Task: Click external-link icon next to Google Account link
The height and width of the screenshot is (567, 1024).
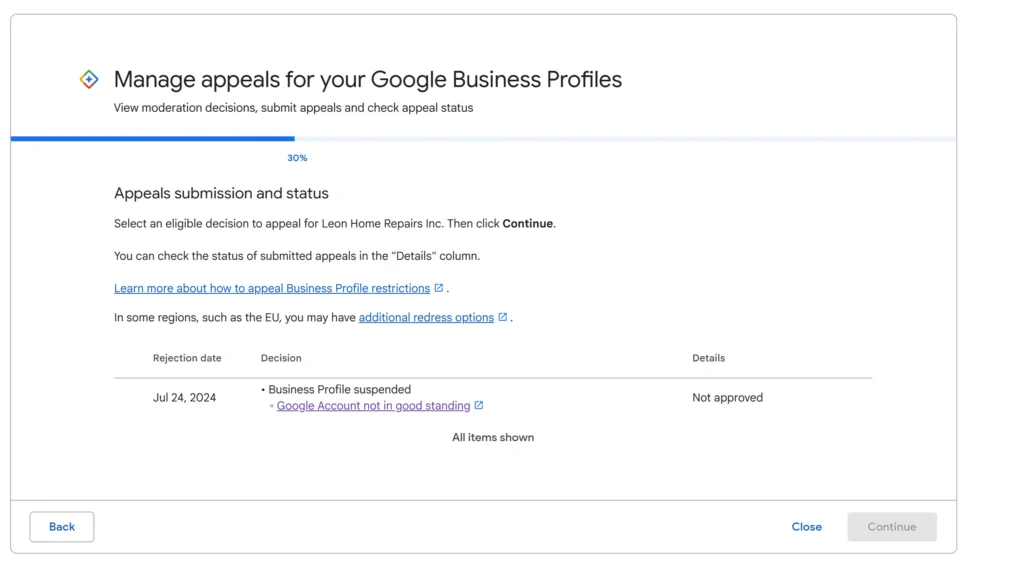Action: click(x=479, y=405)
